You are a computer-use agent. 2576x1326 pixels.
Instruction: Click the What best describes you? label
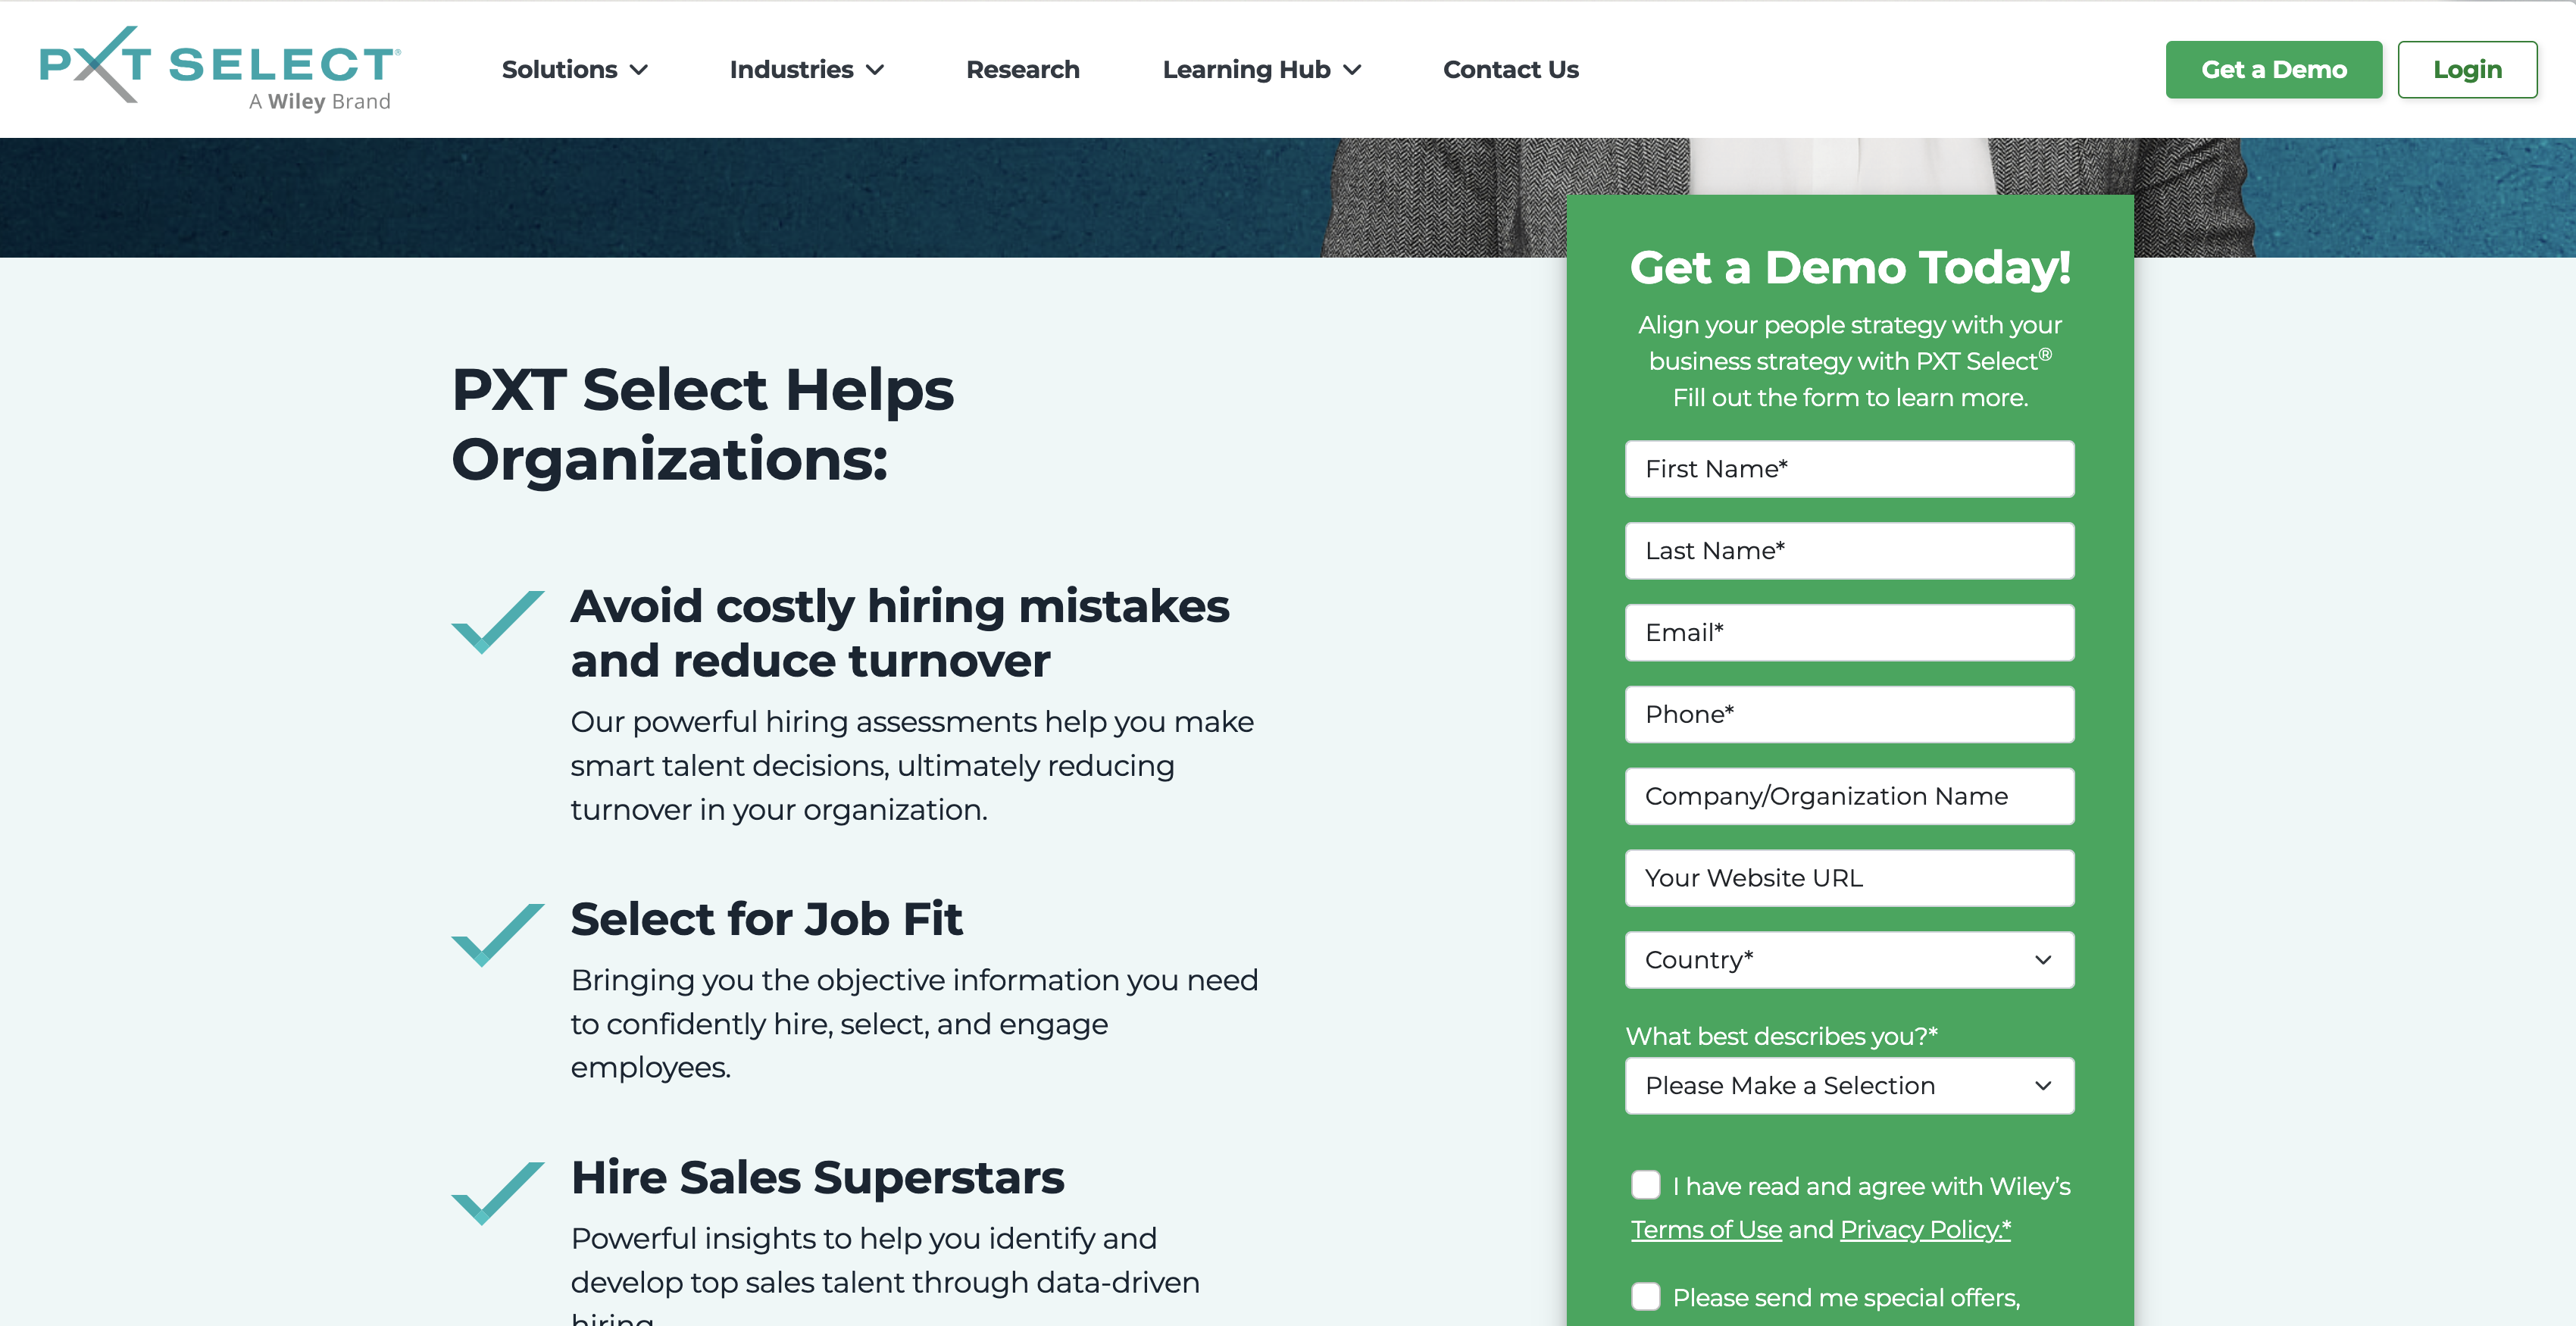click(x=1781, y=1036)
